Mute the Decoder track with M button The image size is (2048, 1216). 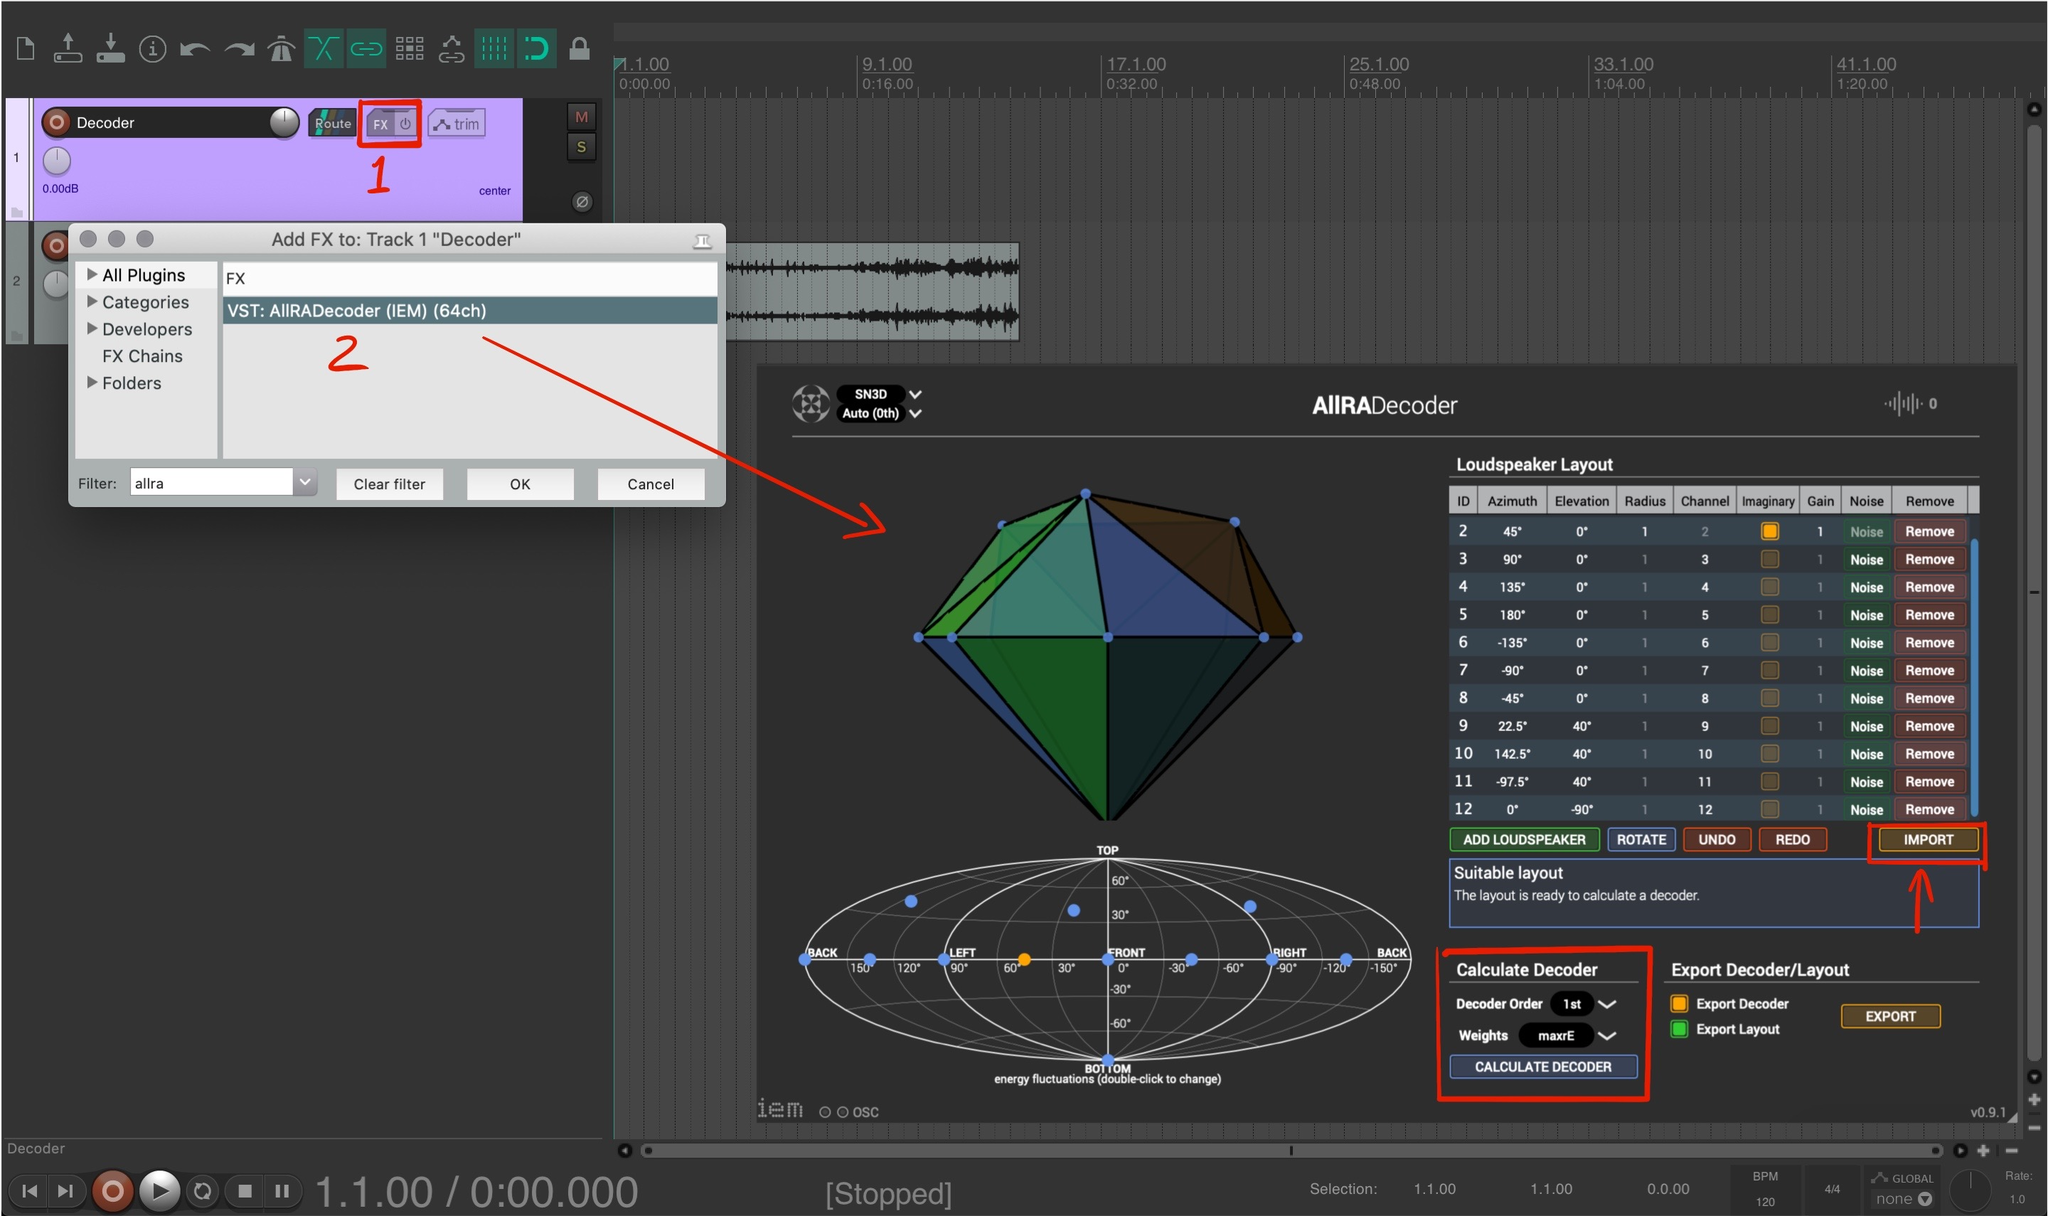pyautogui.click(x=581, y=117)
